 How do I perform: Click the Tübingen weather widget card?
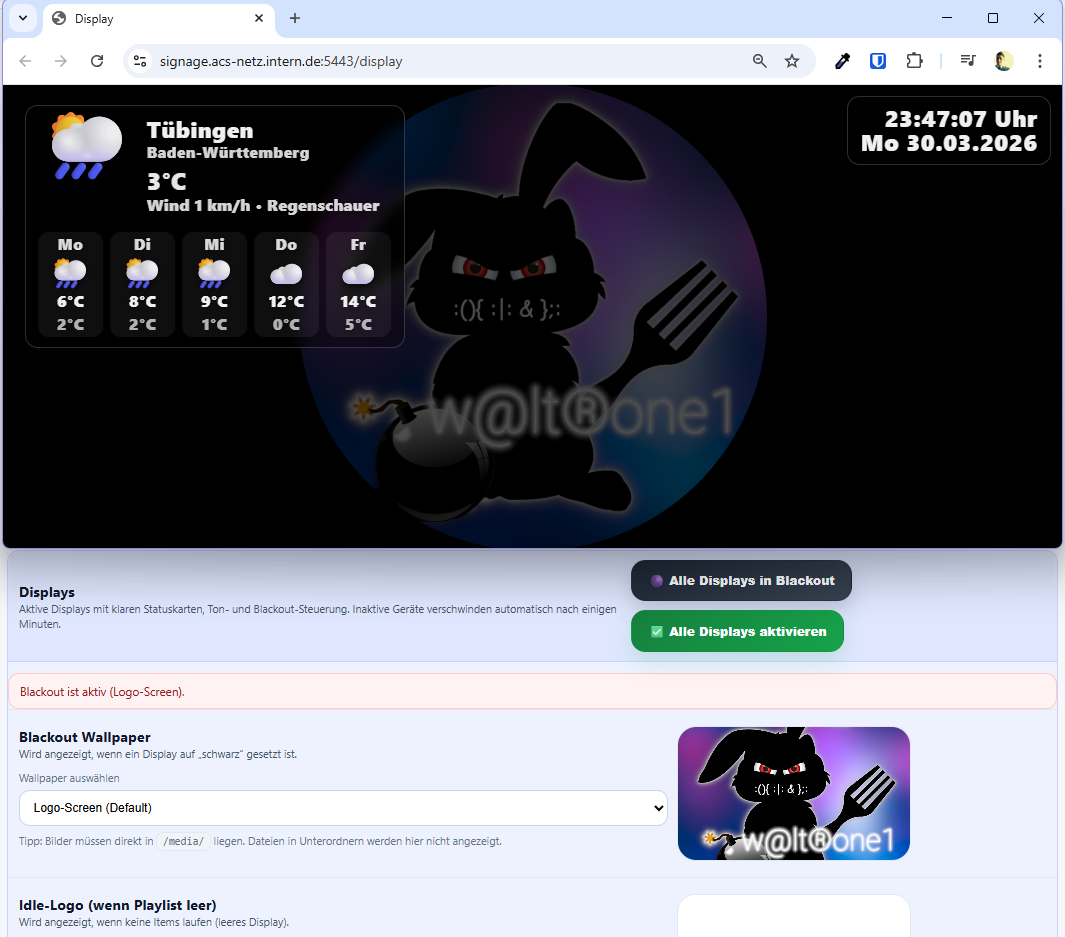point(214,226)
